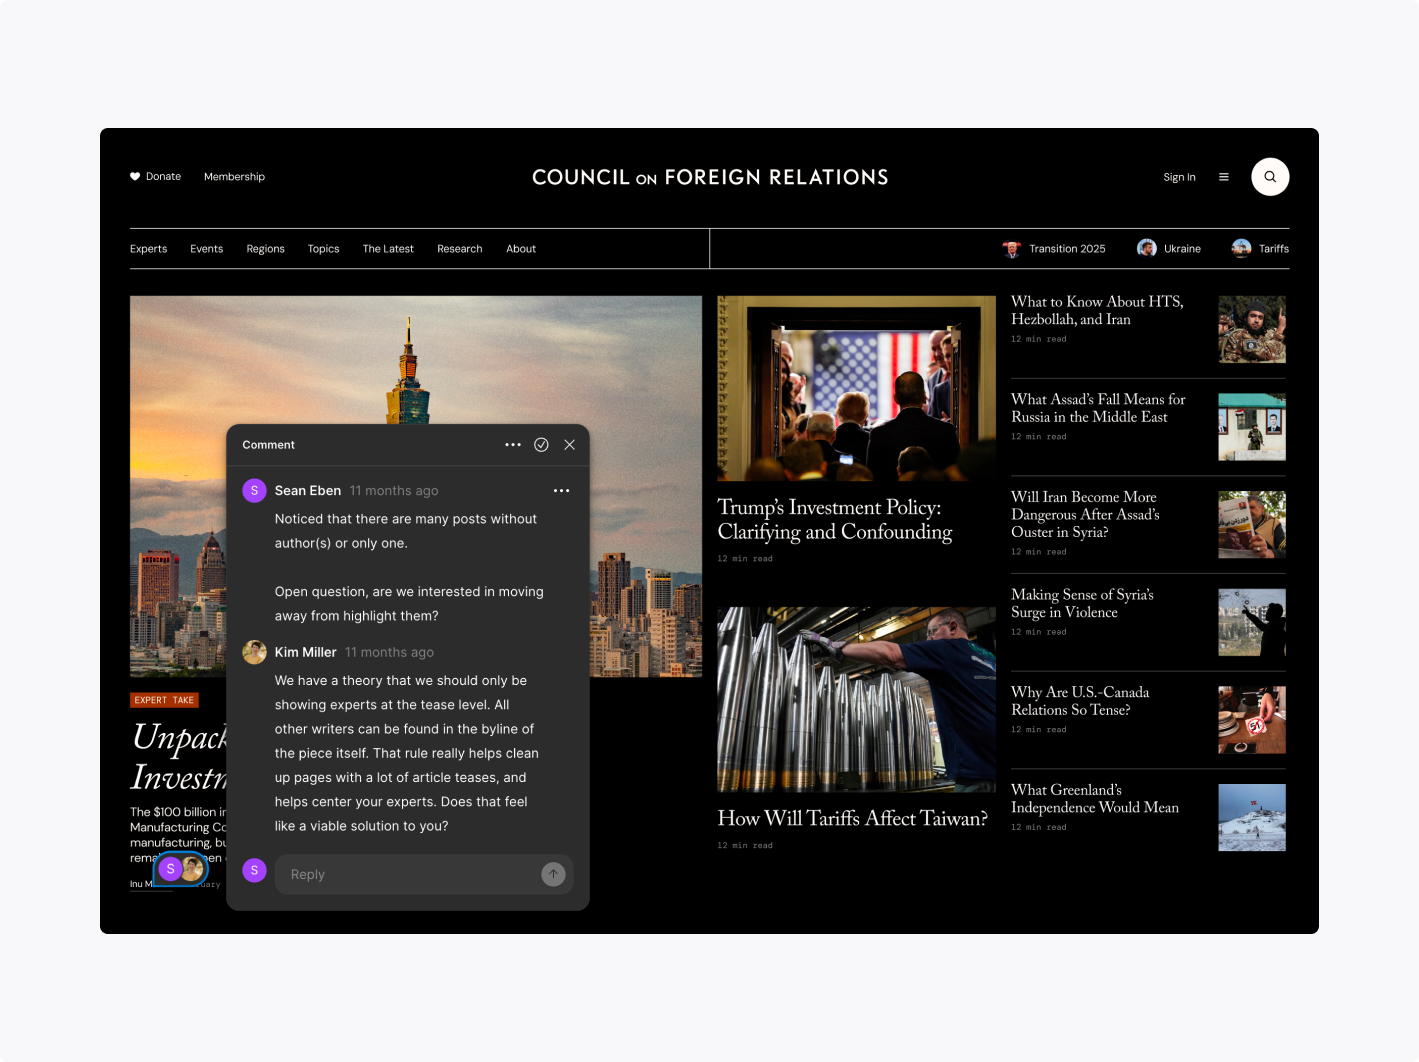Open the Regions menu
This screenshot has height=1062, width=1419.
point(266,249)
